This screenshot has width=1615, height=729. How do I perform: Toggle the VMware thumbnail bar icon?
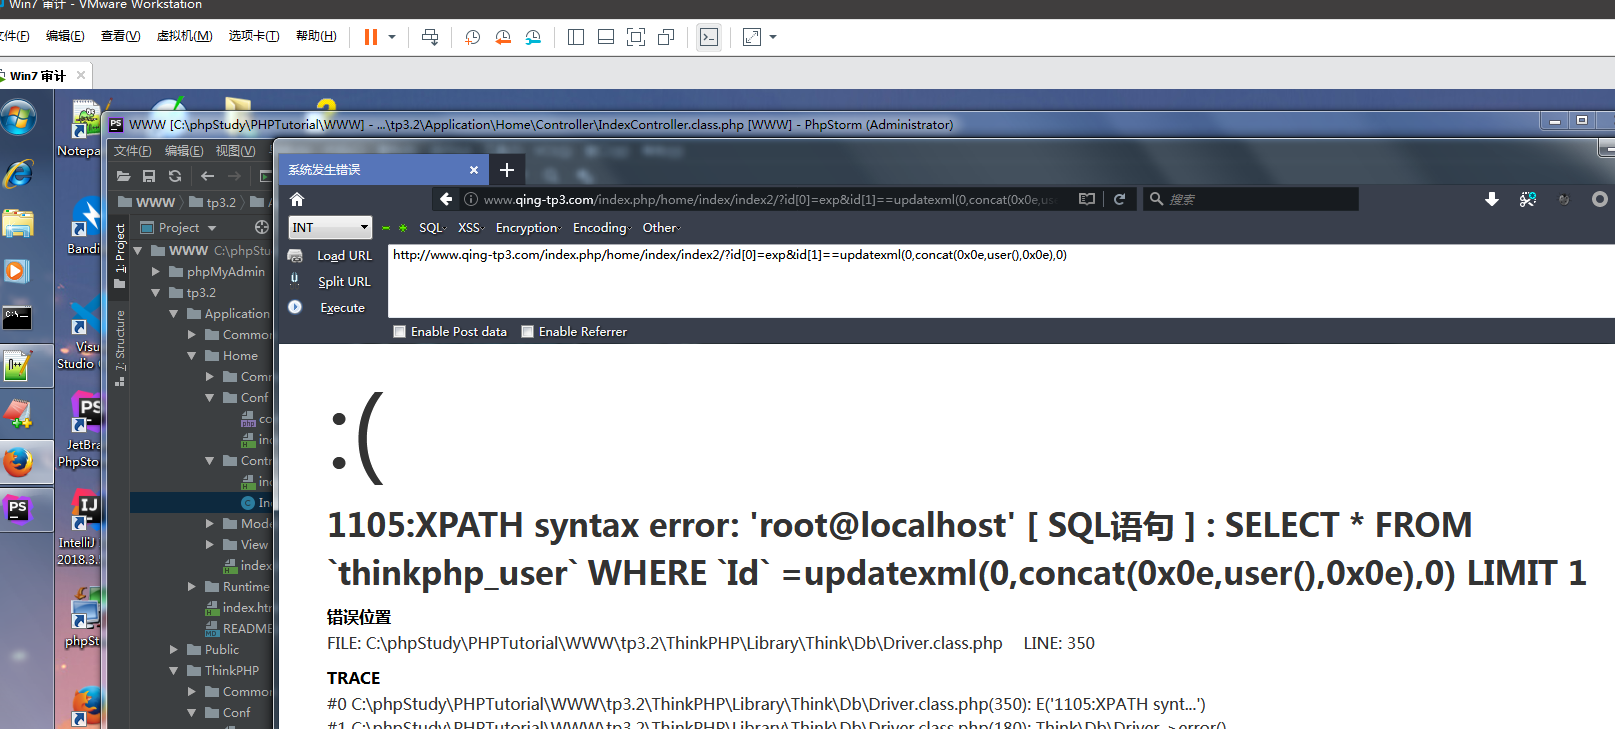pos(606,37)
